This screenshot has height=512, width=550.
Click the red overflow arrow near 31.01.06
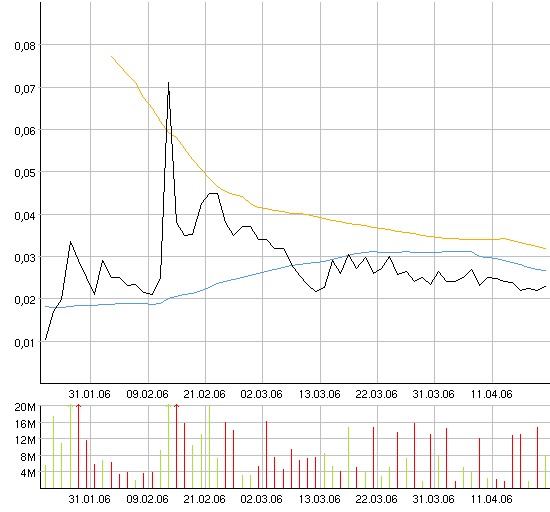click(79, 407)
